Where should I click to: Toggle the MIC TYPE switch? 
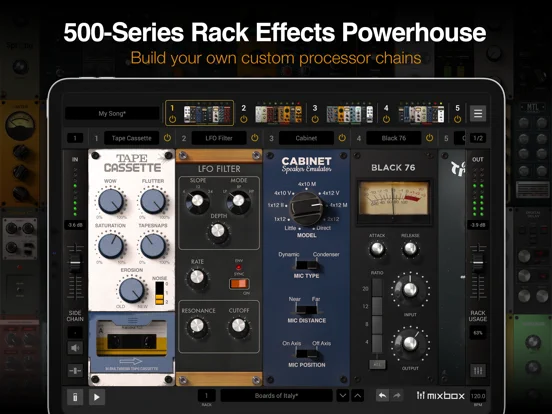point(306,265)
